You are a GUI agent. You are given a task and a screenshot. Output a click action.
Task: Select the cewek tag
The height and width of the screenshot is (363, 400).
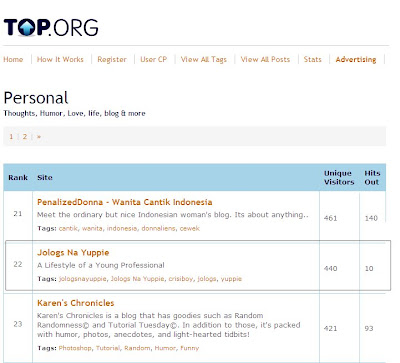pos(190,229)
